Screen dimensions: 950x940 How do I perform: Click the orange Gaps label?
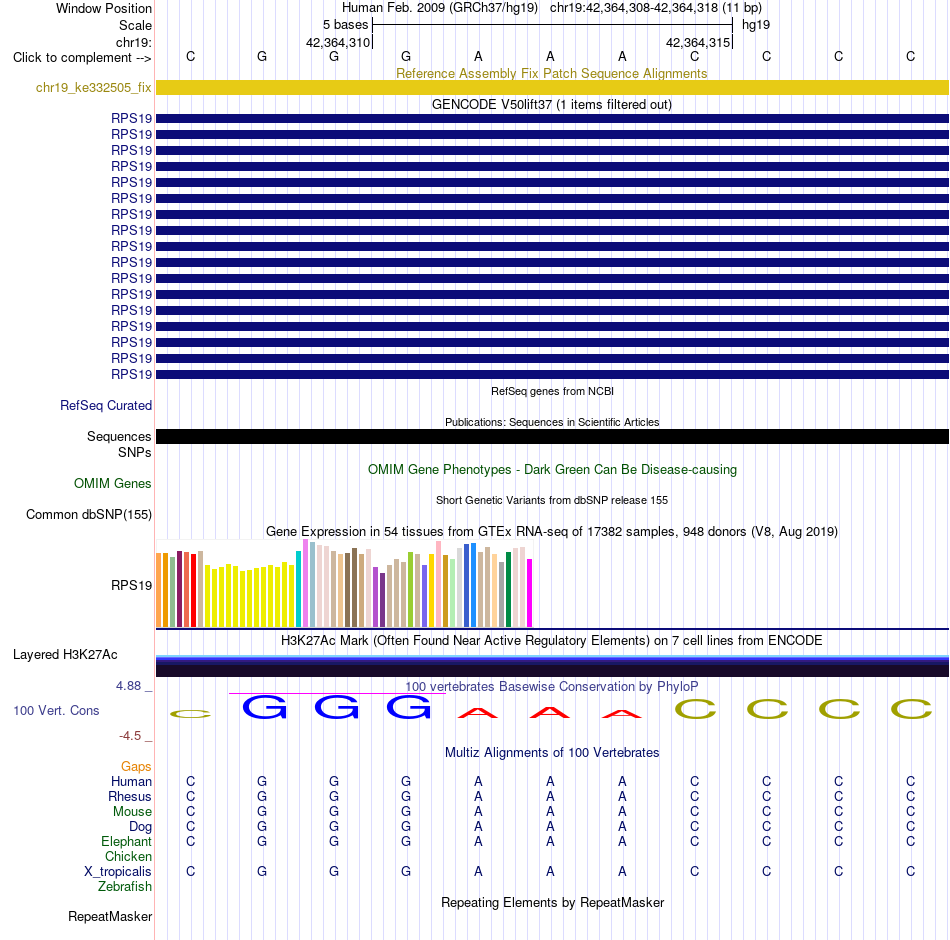click(x=136, y=767)
